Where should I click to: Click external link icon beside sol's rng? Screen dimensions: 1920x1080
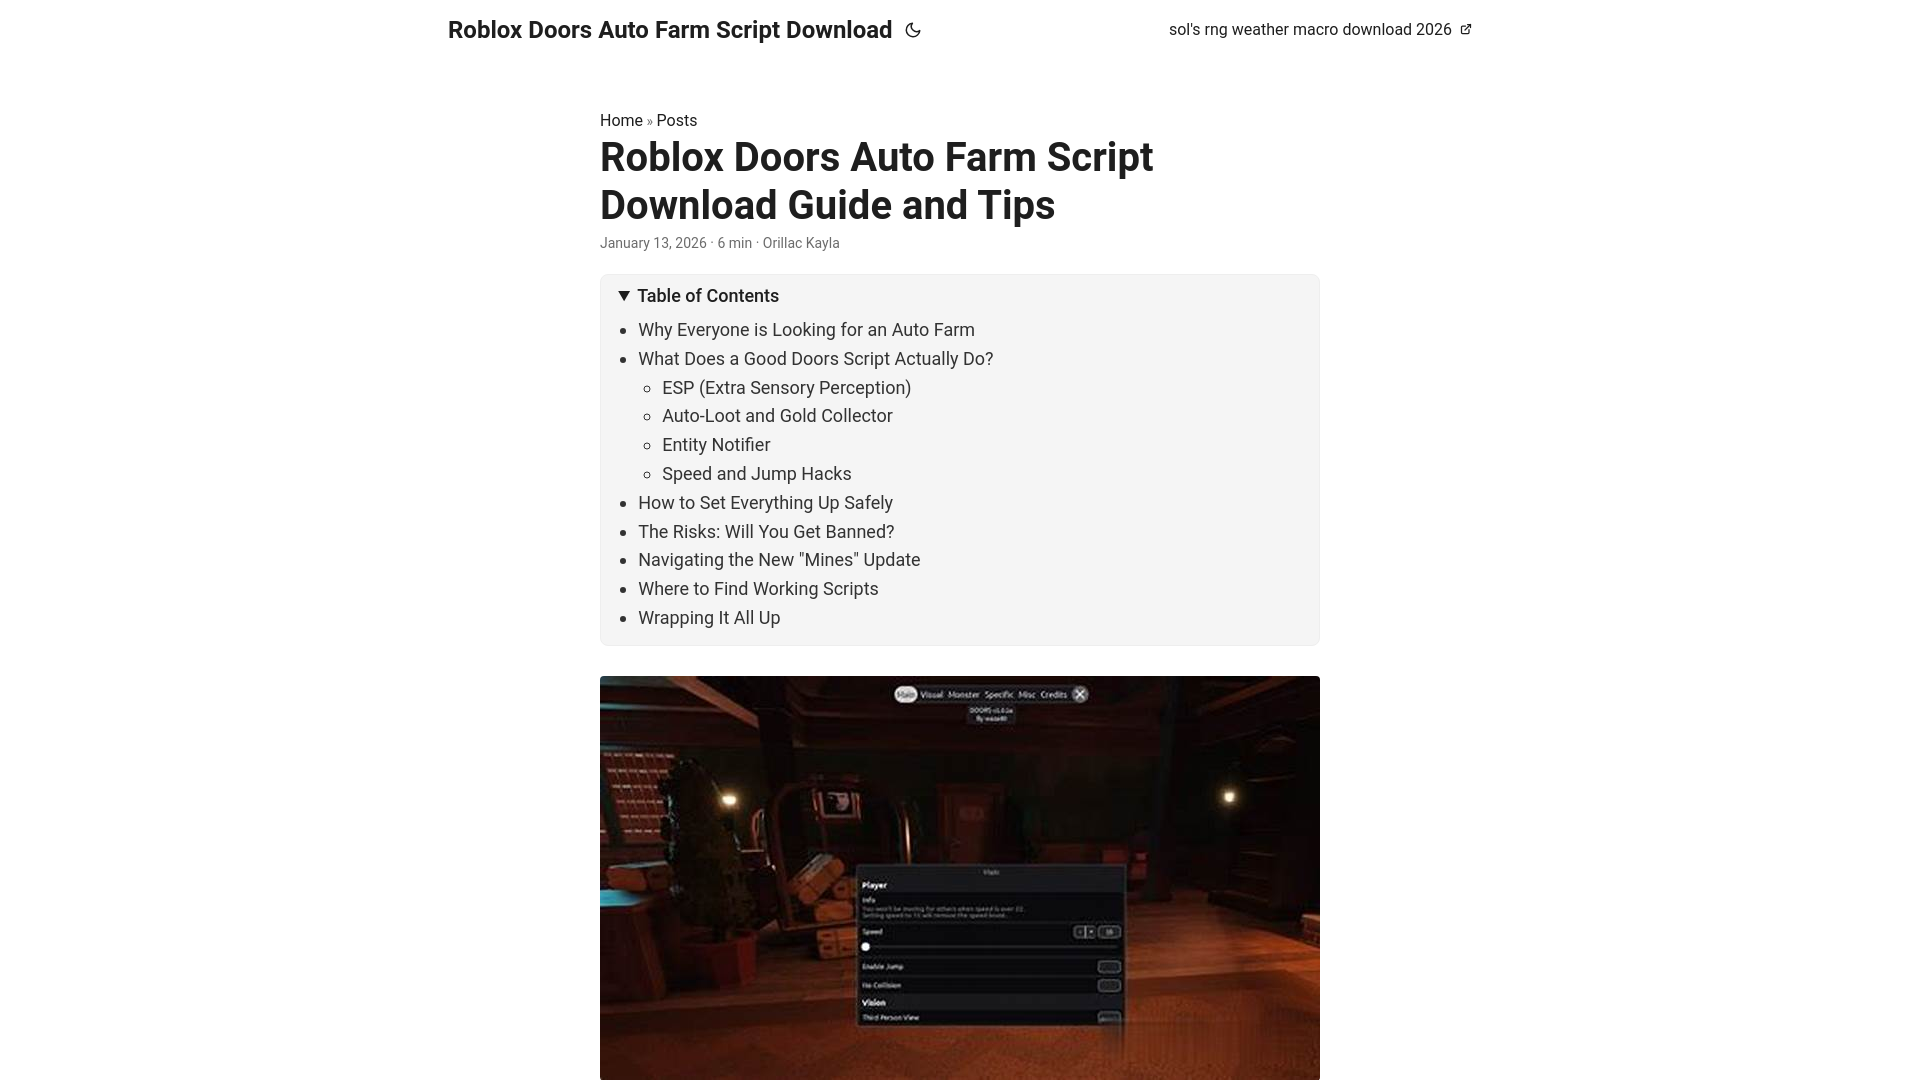pyautogui.click(x=1466, y=30)
